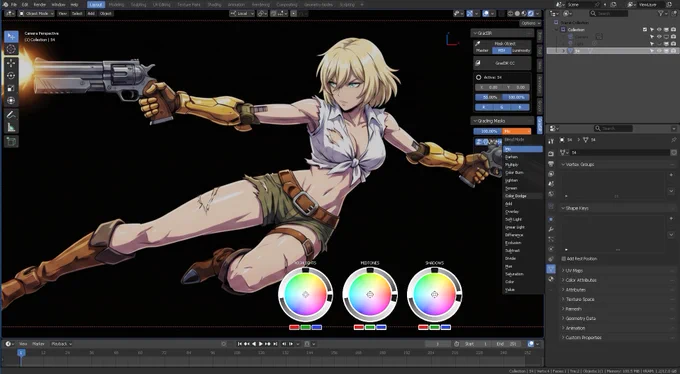Viewport: 680px width, 374px height.
Task: Select the Select Box tool
Action: coord(11,36)
